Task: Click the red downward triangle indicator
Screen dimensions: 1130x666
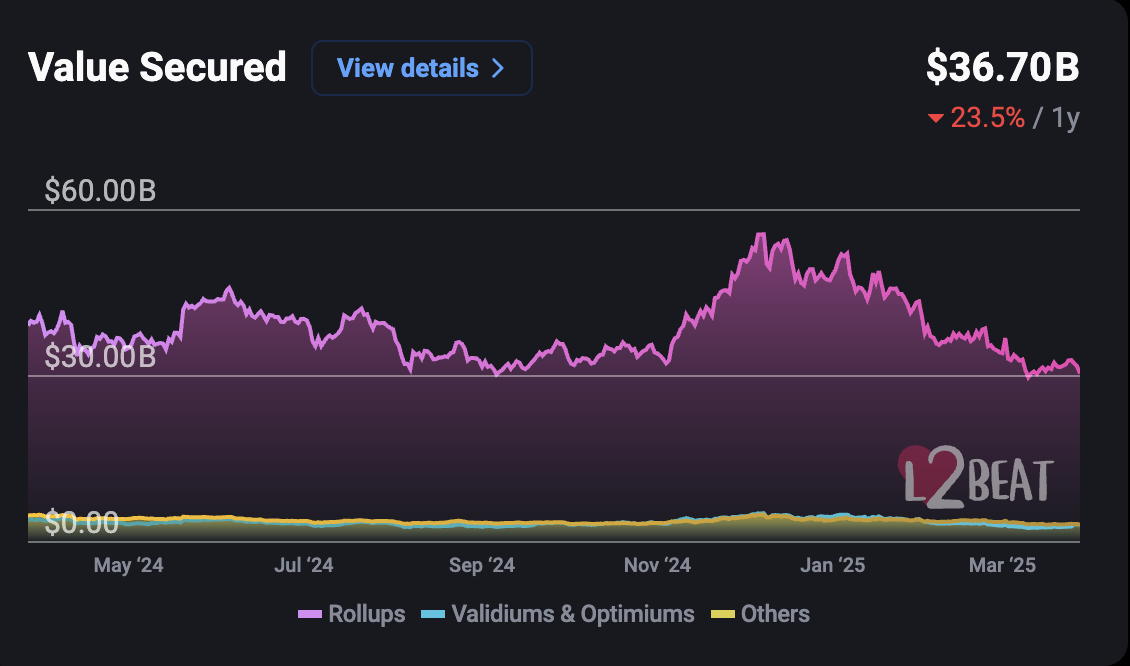Action: (934, 117)
